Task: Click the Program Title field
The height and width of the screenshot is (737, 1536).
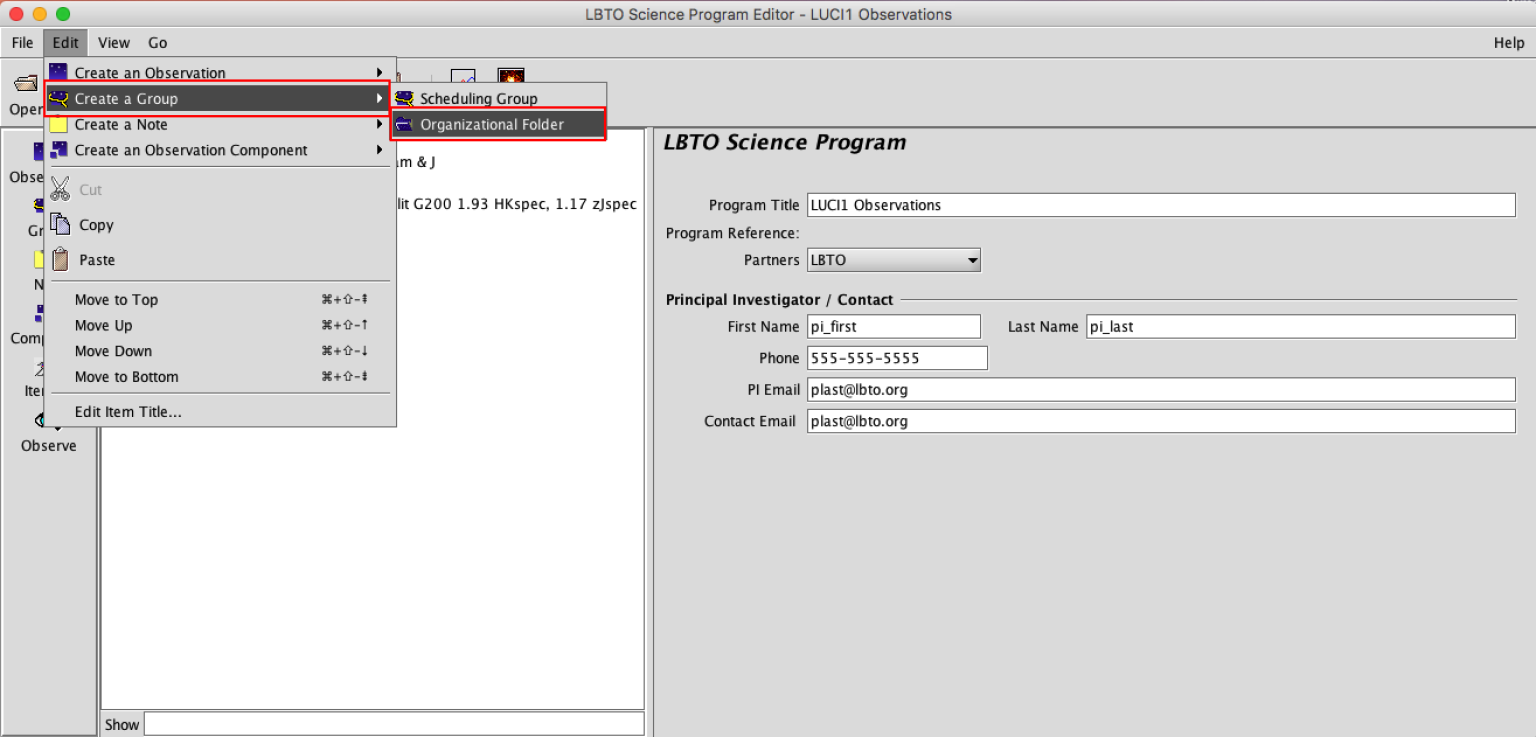Action: [x=1160, y=205]
